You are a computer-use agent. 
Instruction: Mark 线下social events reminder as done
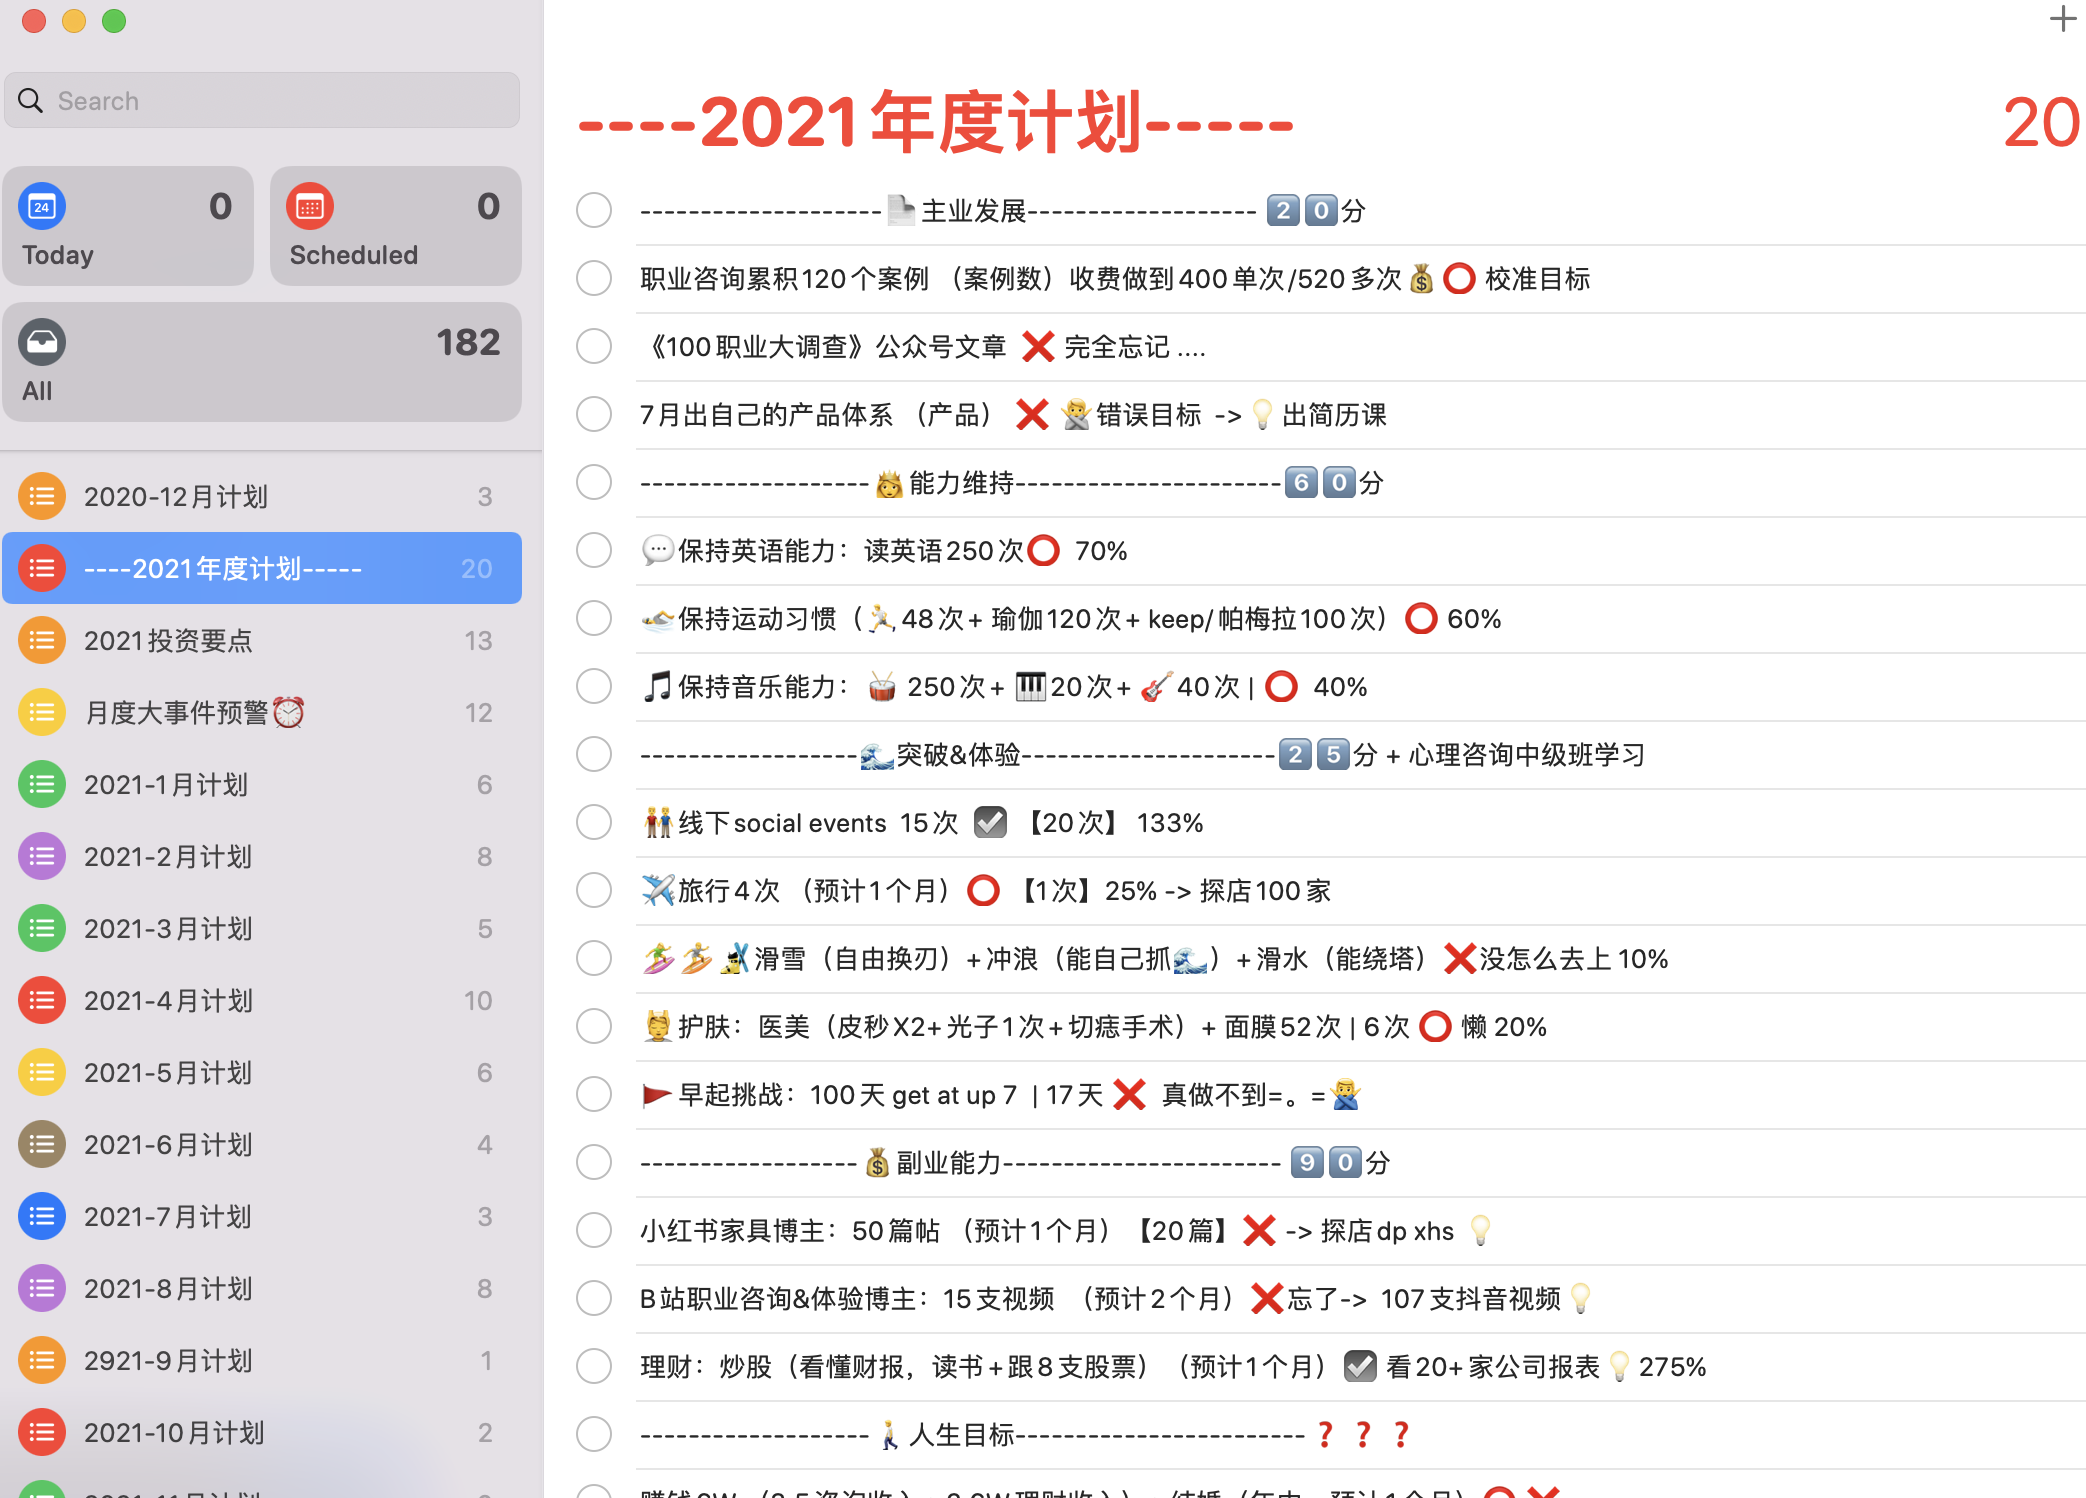pos(594,822)
